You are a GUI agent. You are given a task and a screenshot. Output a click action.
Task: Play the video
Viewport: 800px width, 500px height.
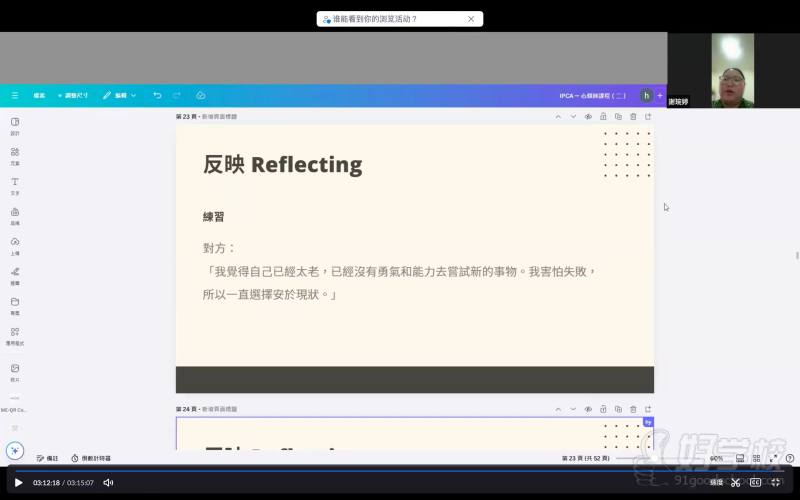click(18, 483)
